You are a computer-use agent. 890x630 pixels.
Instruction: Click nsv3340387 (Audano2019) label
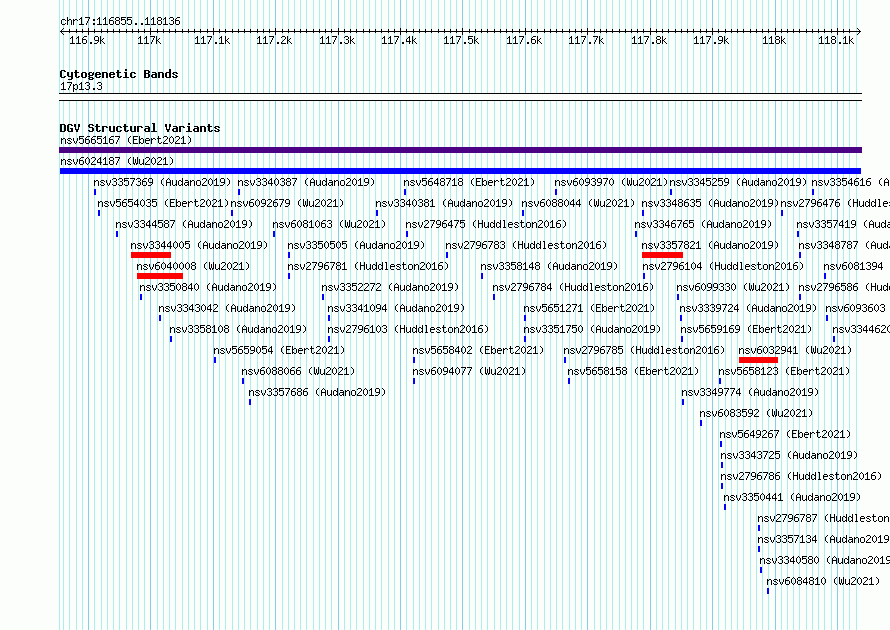(307, 182)
